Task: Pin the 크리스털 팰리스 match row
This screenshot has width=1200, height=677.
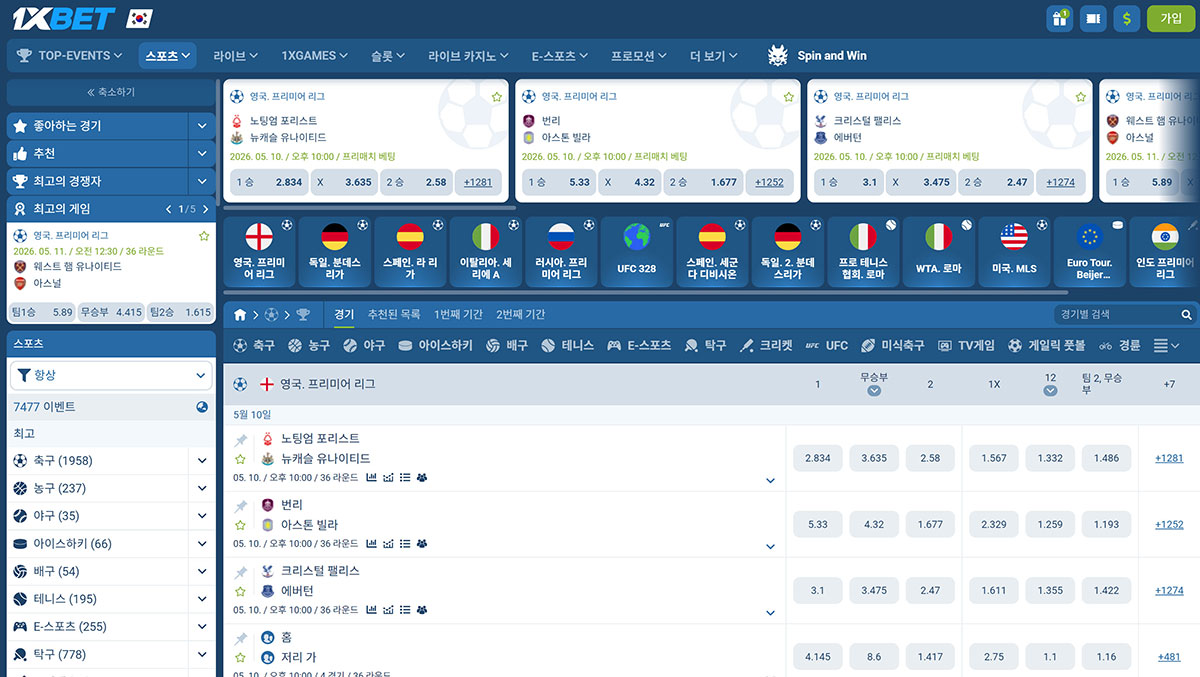Action: coord(240,572)
